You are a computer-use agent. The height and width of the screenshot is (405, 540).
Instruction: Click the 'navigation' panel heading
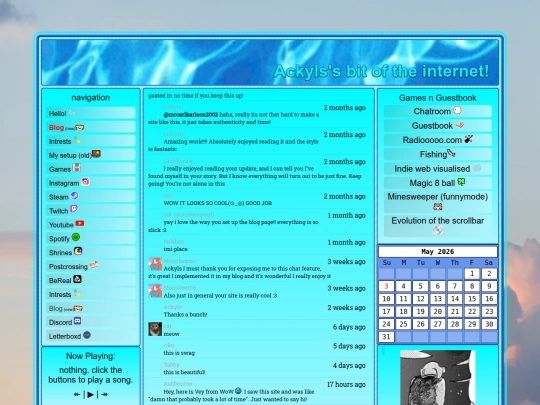[91, 97]
